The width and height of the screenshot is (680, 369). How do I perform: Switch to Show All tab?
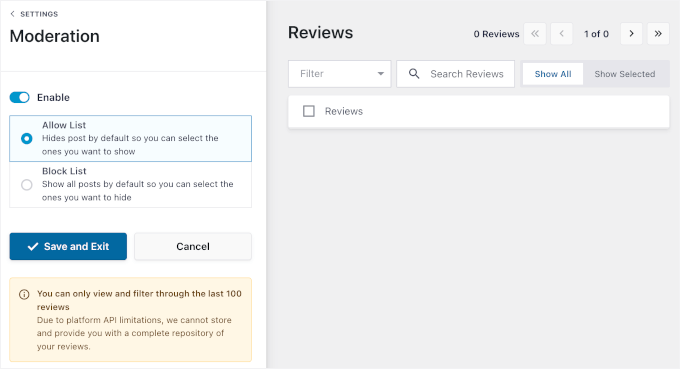(x=553, y=74)
